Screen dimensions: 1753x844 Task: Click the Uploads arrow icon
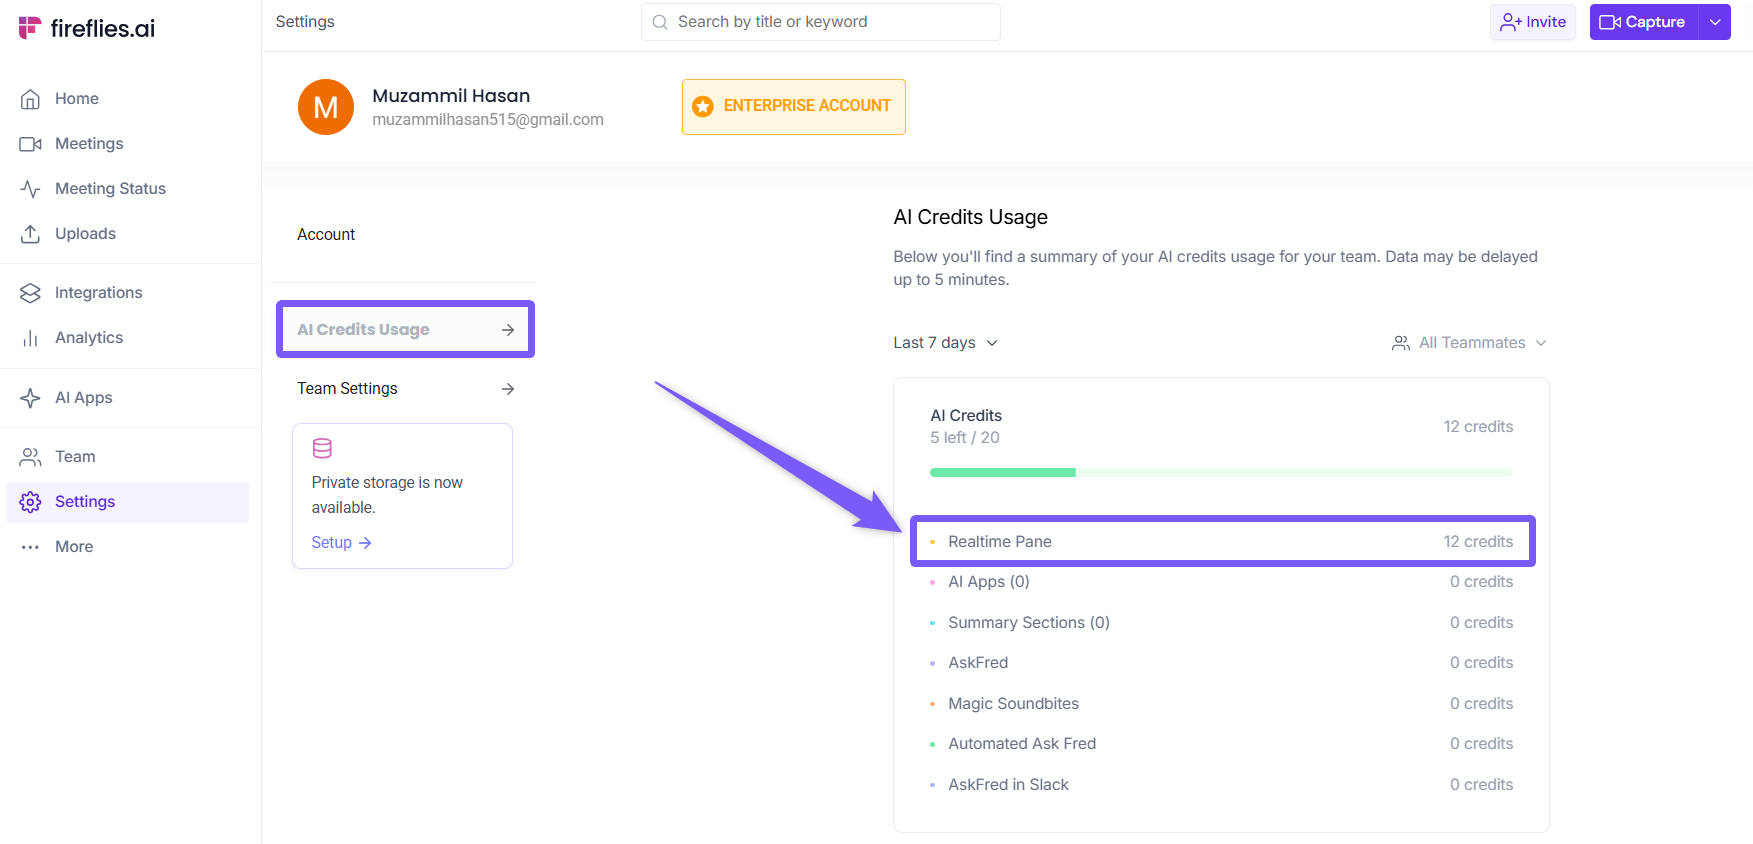(x=31, y=234)
